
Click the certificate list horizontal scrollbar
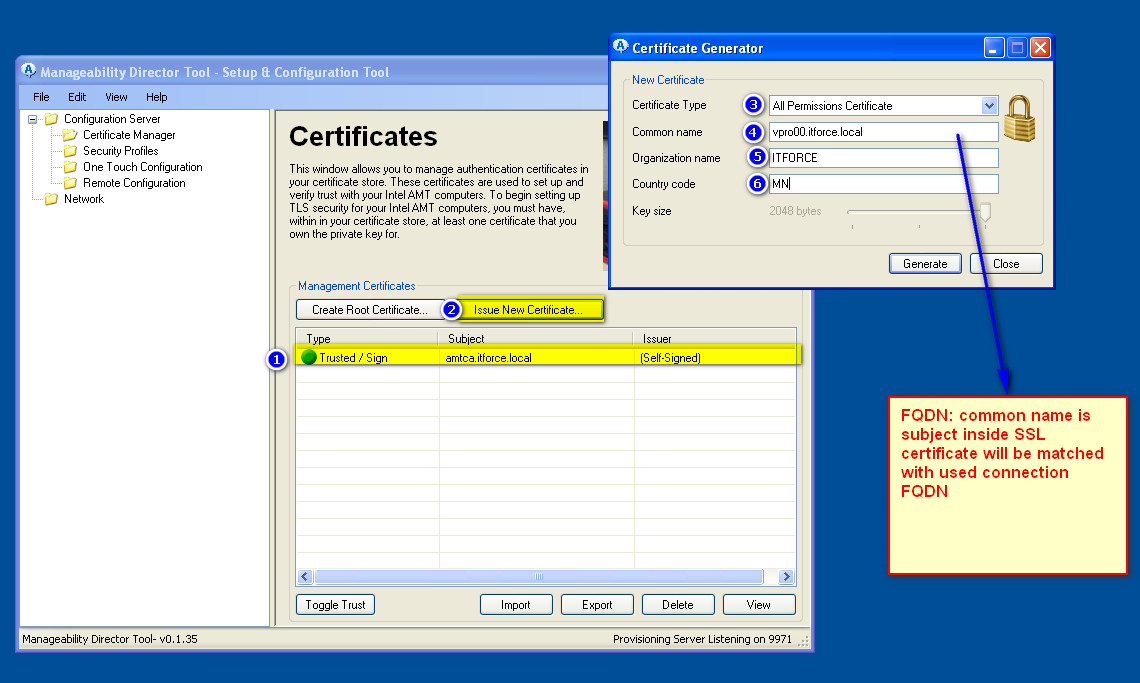click(x=539, y=577)
